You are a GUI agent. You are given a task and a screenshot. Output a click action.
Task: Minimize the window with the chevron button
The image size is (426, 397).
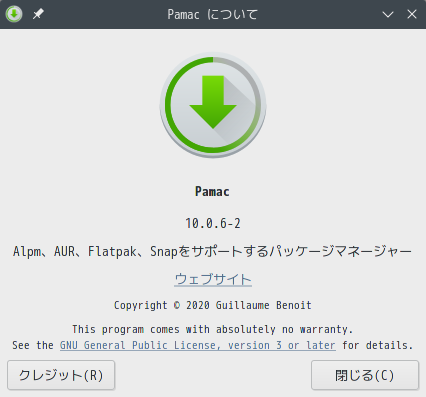pyautogui.click(x=388, y=14)
